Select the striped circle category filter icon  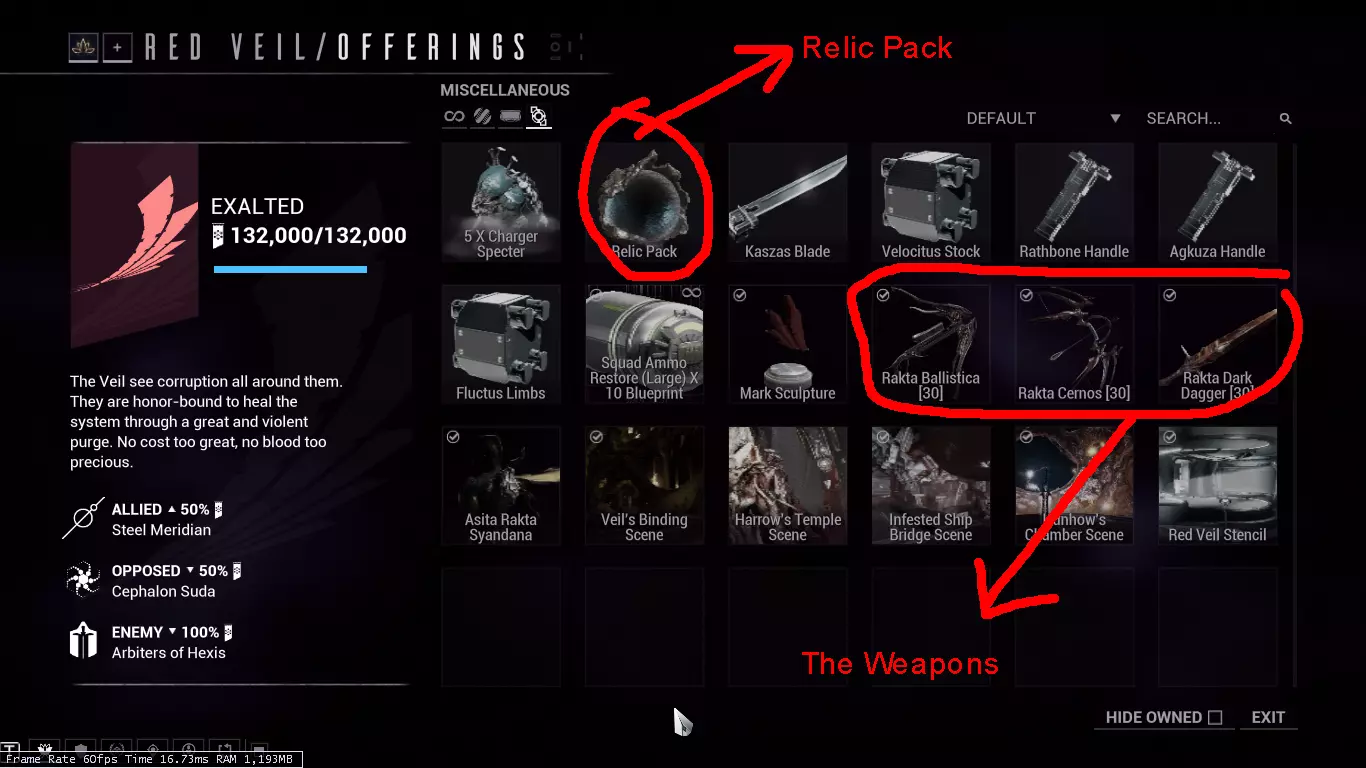coord(482,117)
